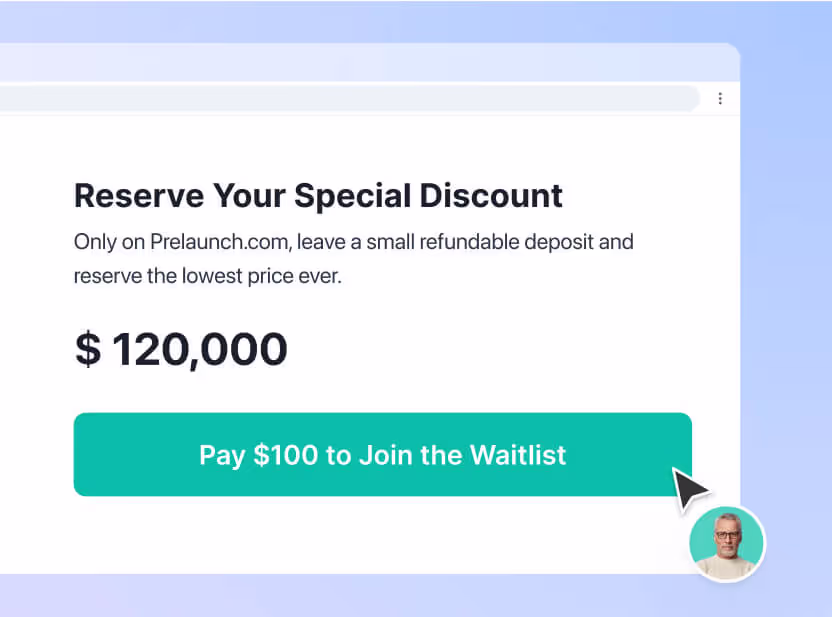Select the $ 120,000 price text
The height and width of the screenshot is (617, 832).
click(181, 348)
